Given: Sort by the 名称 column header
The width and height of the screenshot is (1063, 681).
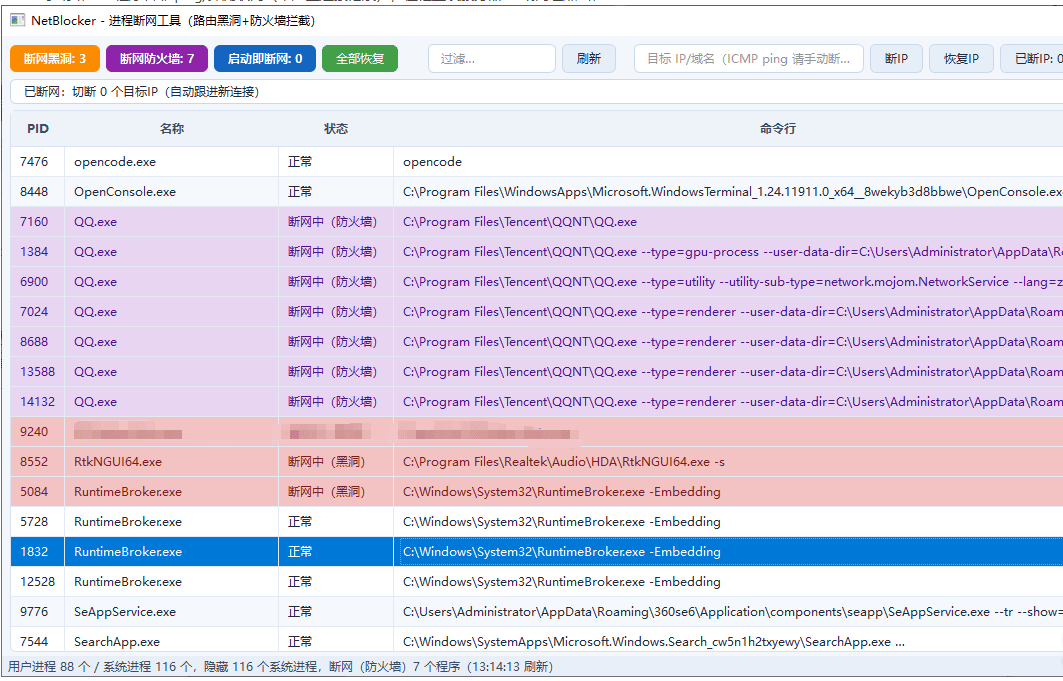Looking at the screenshot, I should pos(172,129).
